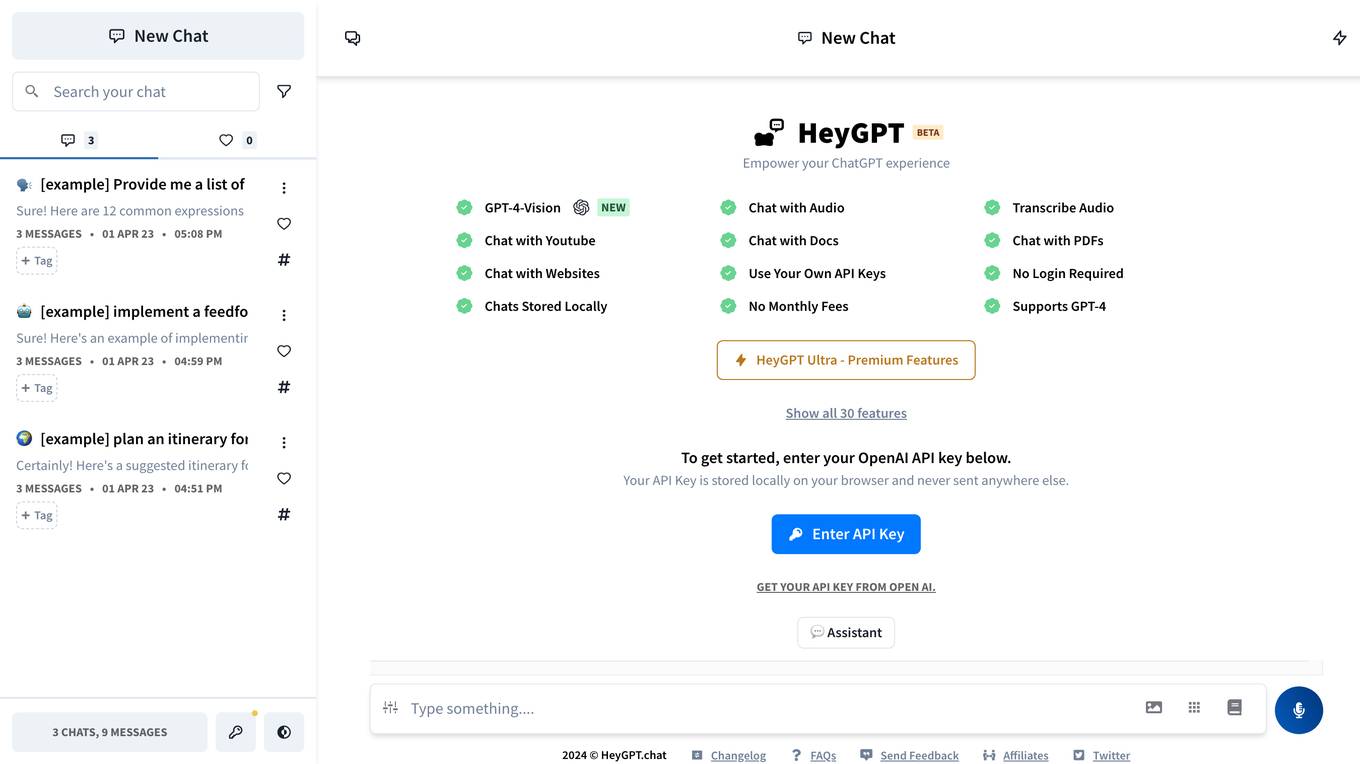Favorite the 'plan an itinerary' chat

(x=284, y=478)
